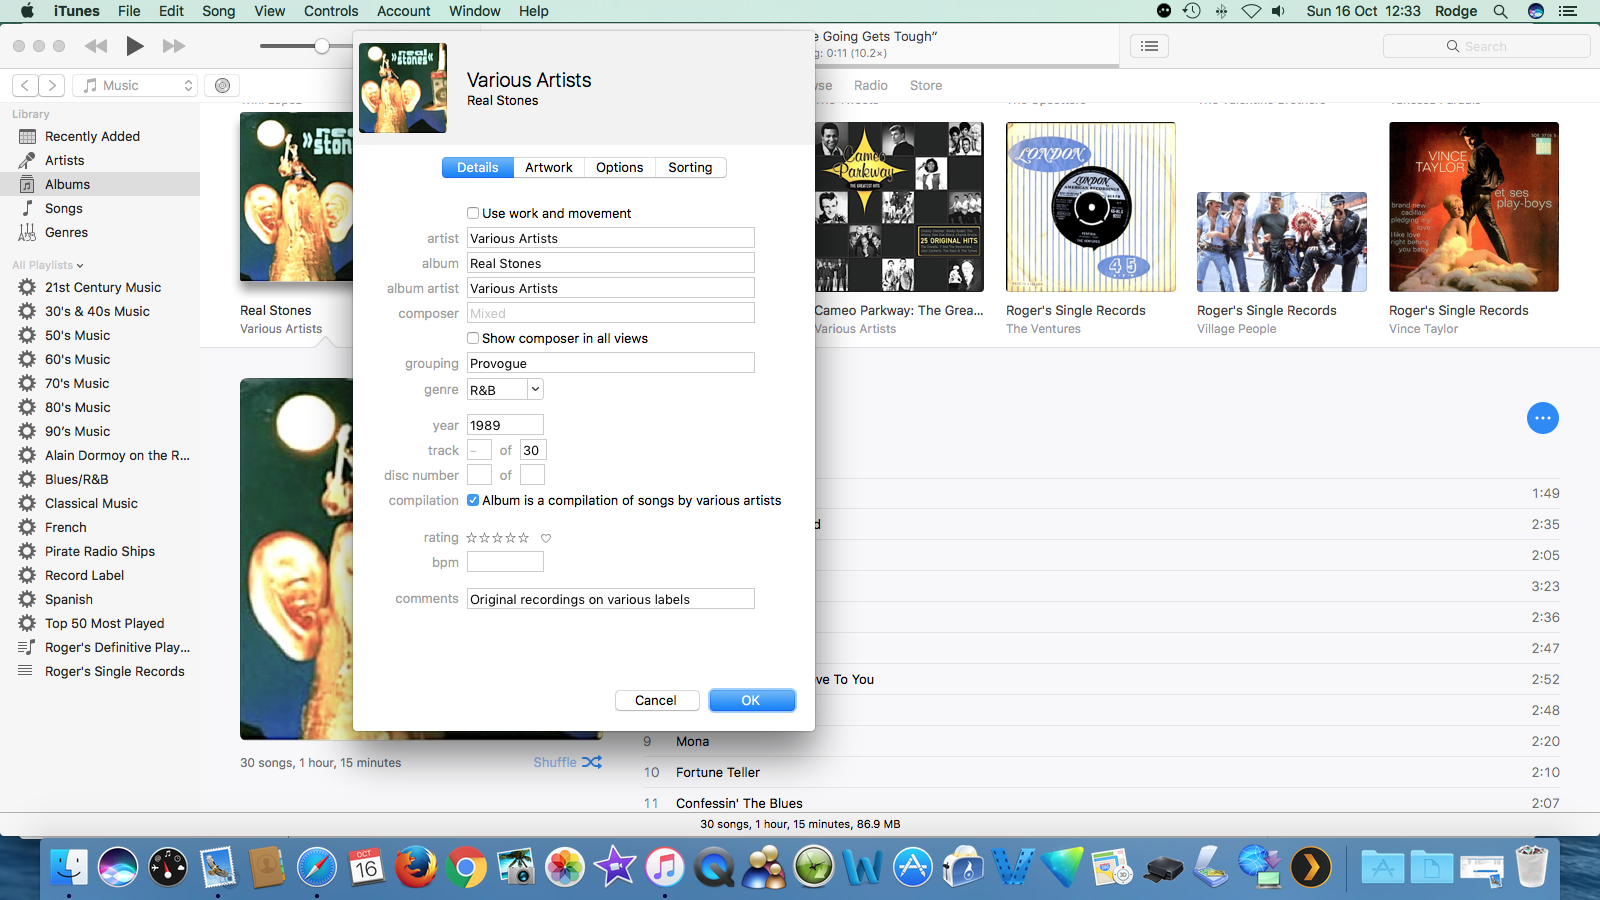This screenshot has height=900, width=1600.
Task: Toggle the Love heart next to rating
Action: 546,538
